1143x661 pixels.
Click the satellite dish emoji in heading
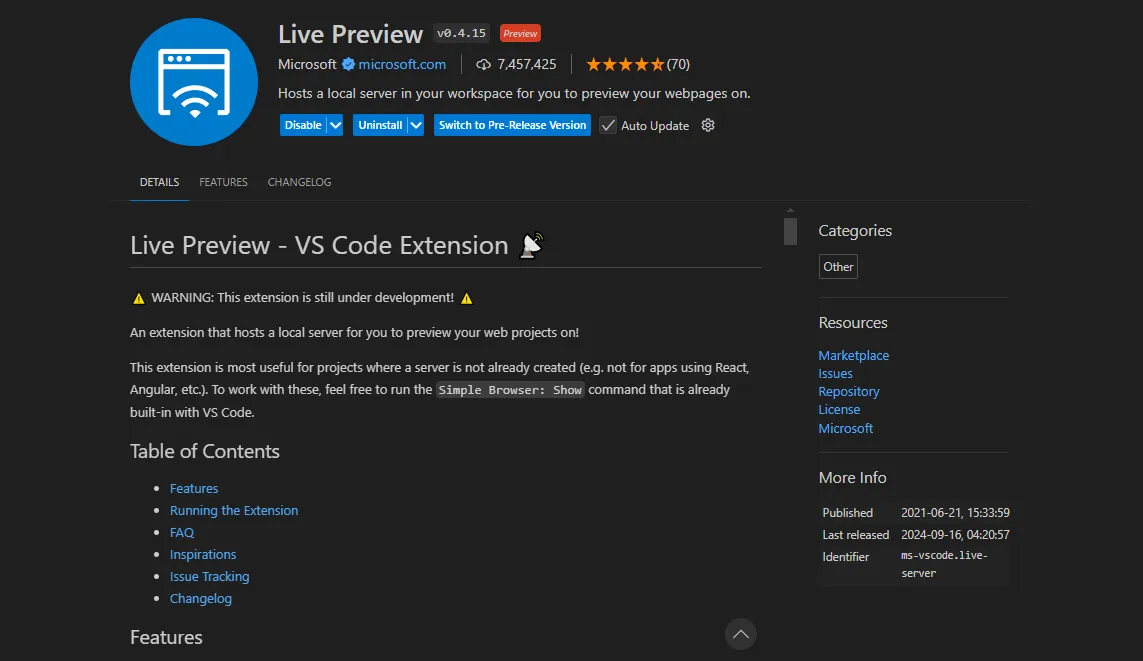[532, 245]
